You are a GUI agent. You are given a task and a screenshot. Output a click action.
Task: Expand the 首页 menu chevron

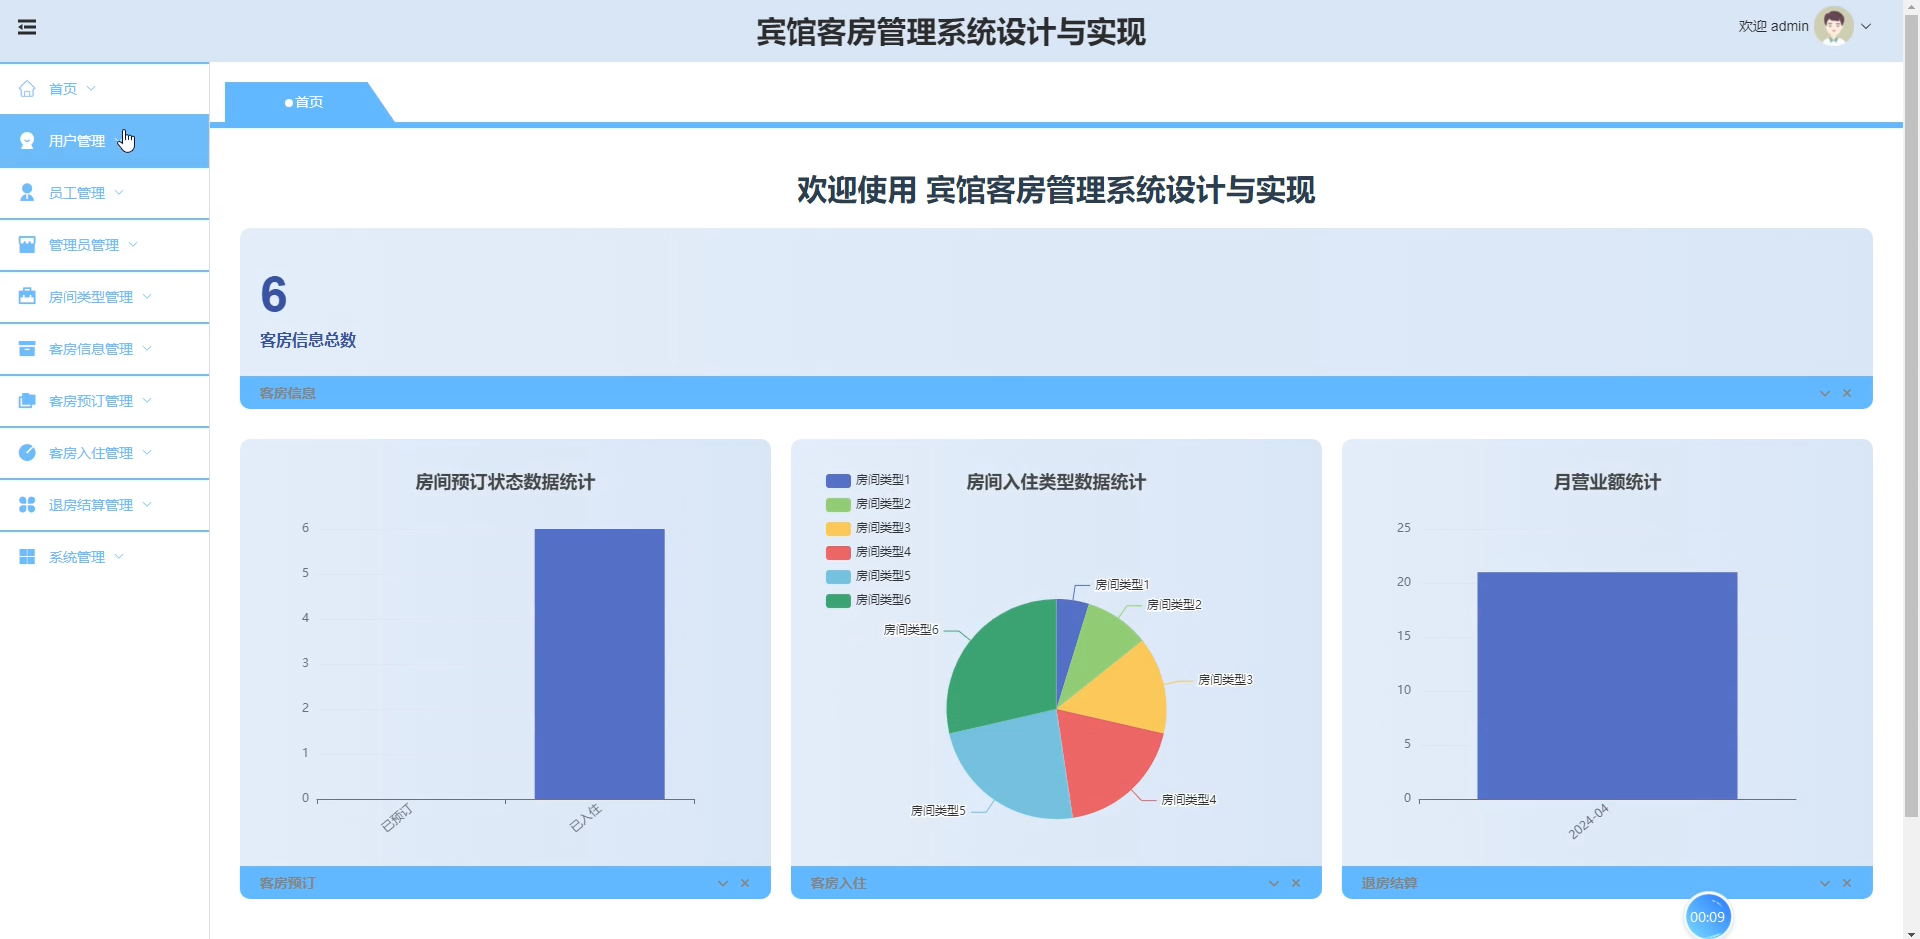[x=91, y=88]
